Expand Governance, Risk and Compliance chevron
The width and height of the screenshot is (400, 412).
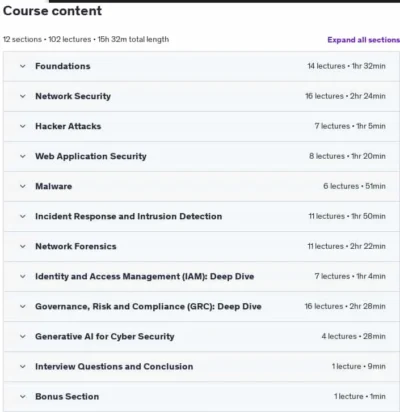pyautogui.click(x=23, y=306)
